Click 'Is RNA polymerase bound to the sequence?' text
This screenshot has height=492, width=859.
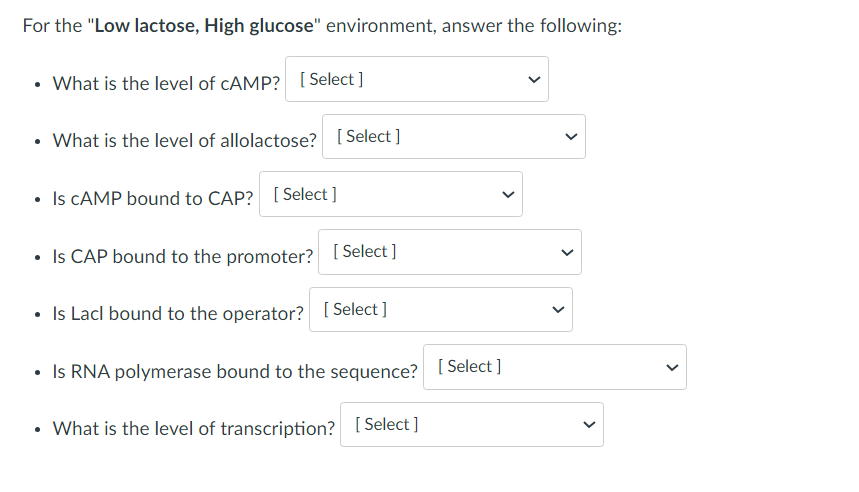tap(235, 371)
